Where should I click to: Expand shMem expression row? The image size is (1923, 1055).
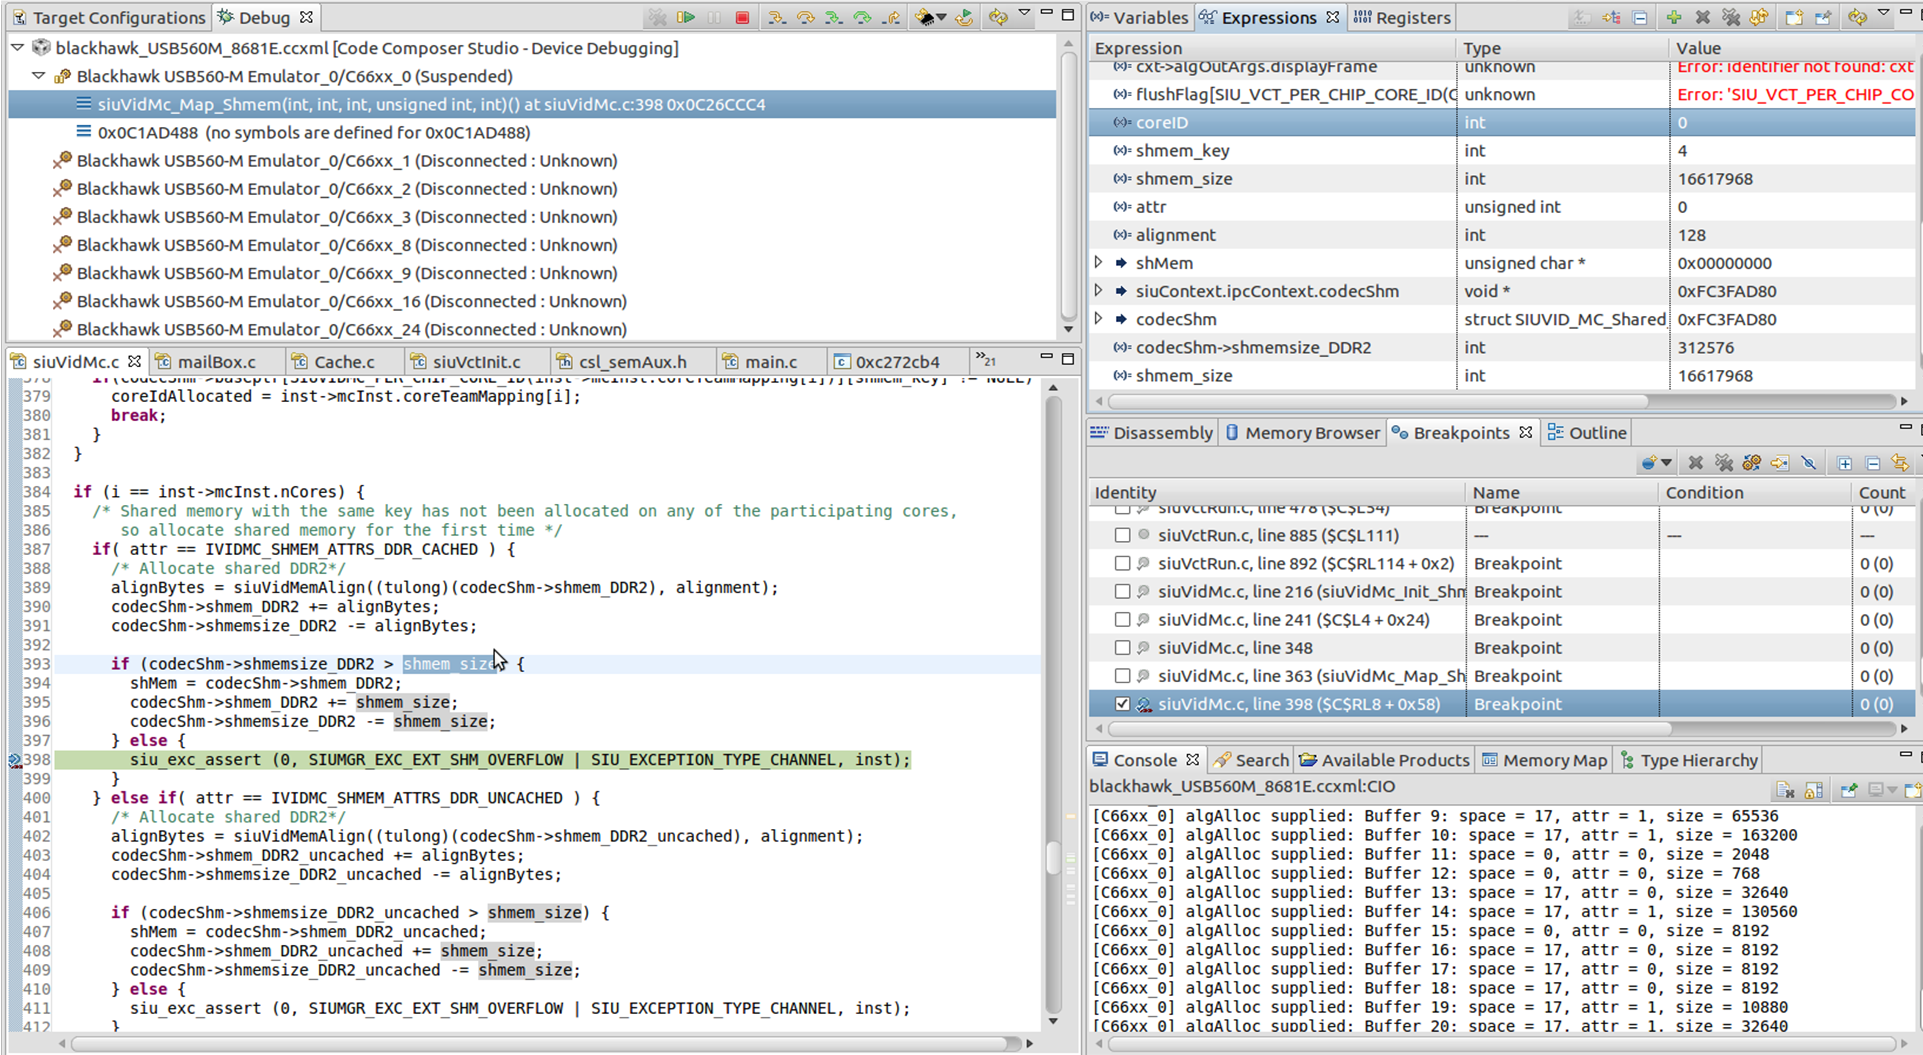coord(1099,262)
